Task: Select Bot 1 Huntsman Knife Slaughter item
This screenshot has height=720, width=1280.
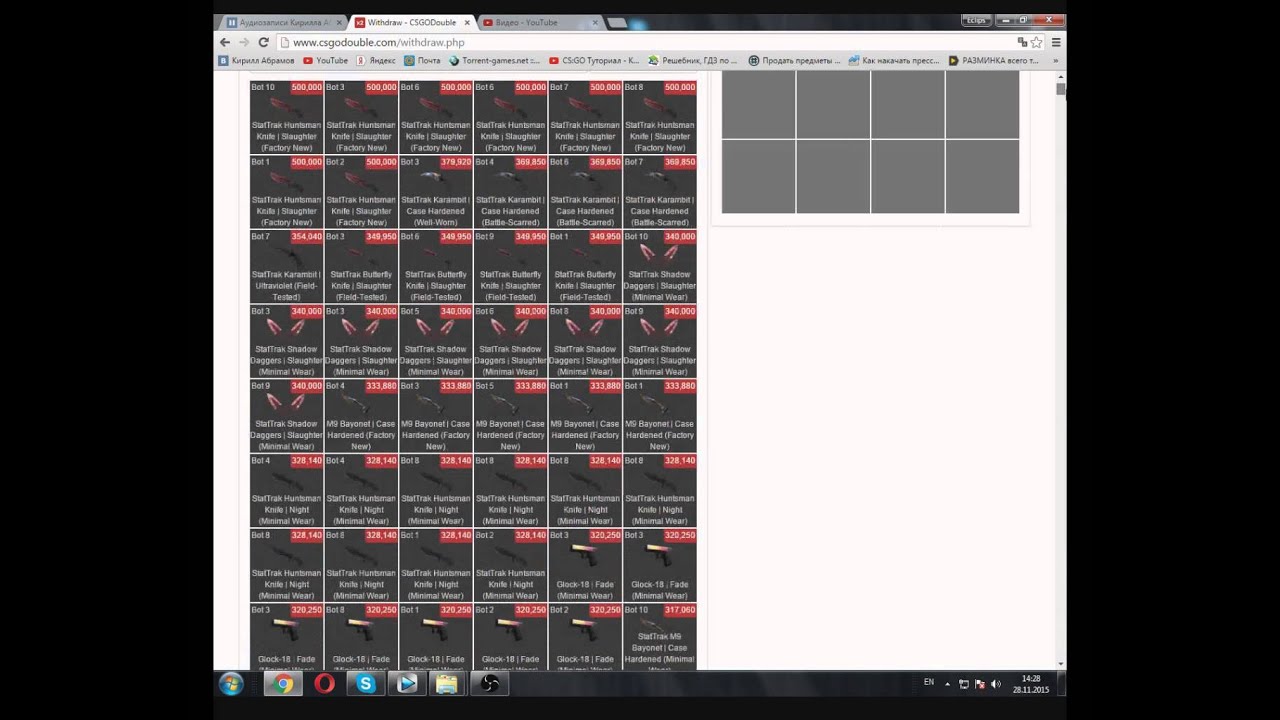Action: click(x=286, y=192)
